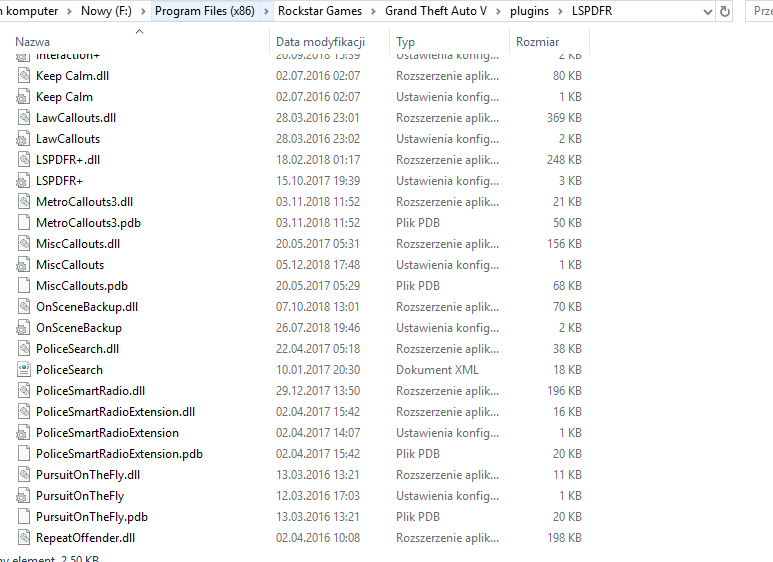Go to Nowy (F:) breadcrumb
This screenshot has width=773, height=562.
106,11
